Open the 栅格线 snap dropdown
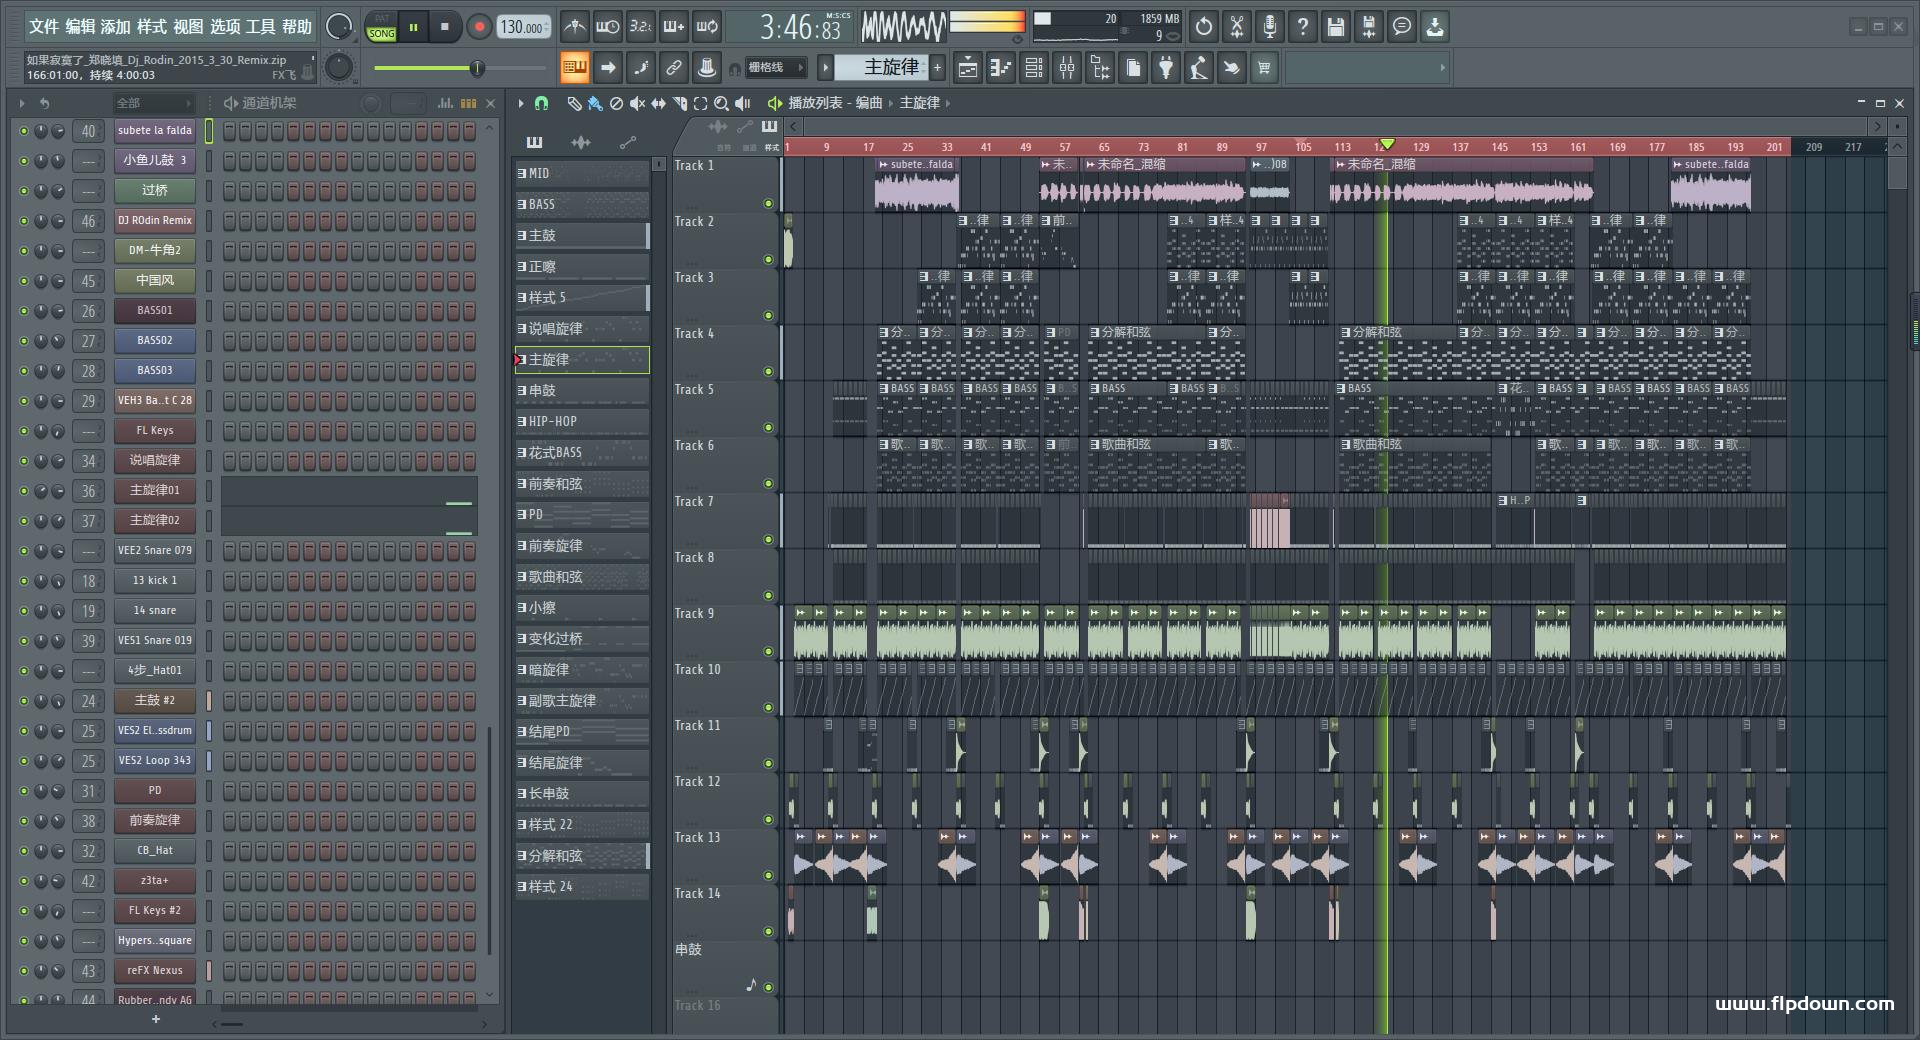The height and width of the screenshot is (1040, 1920). (776, 68)
